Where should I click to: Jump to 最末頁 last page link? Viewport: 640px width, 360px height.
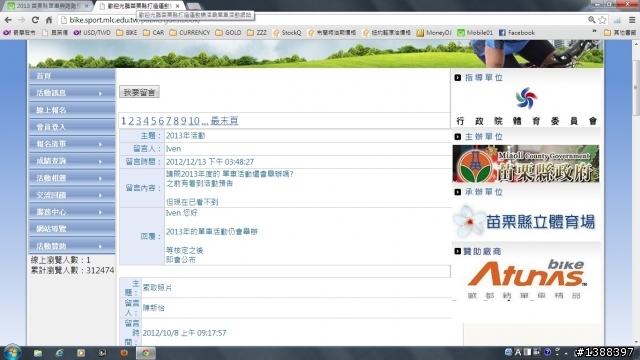click(224, 121)
